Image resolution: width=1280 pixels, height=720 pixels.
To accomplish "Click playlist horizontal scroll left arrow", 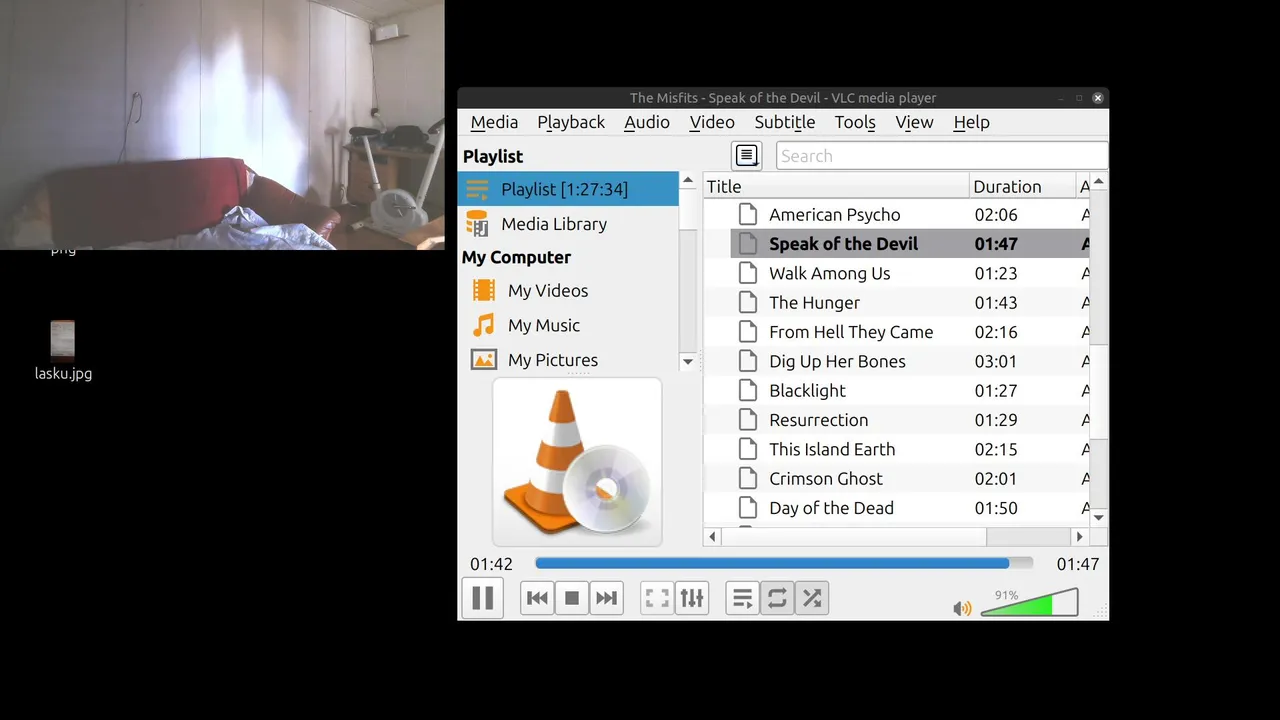I will [712, 537].
